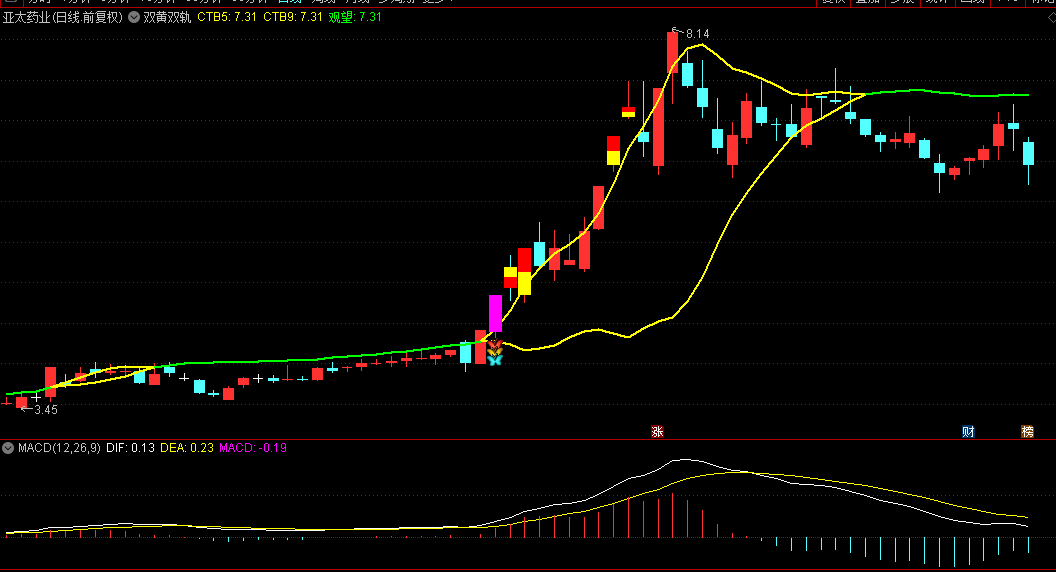Click the CTB5: 7.31 value
The width and height of the screenshot is (1056, 572).
(227, 18)
